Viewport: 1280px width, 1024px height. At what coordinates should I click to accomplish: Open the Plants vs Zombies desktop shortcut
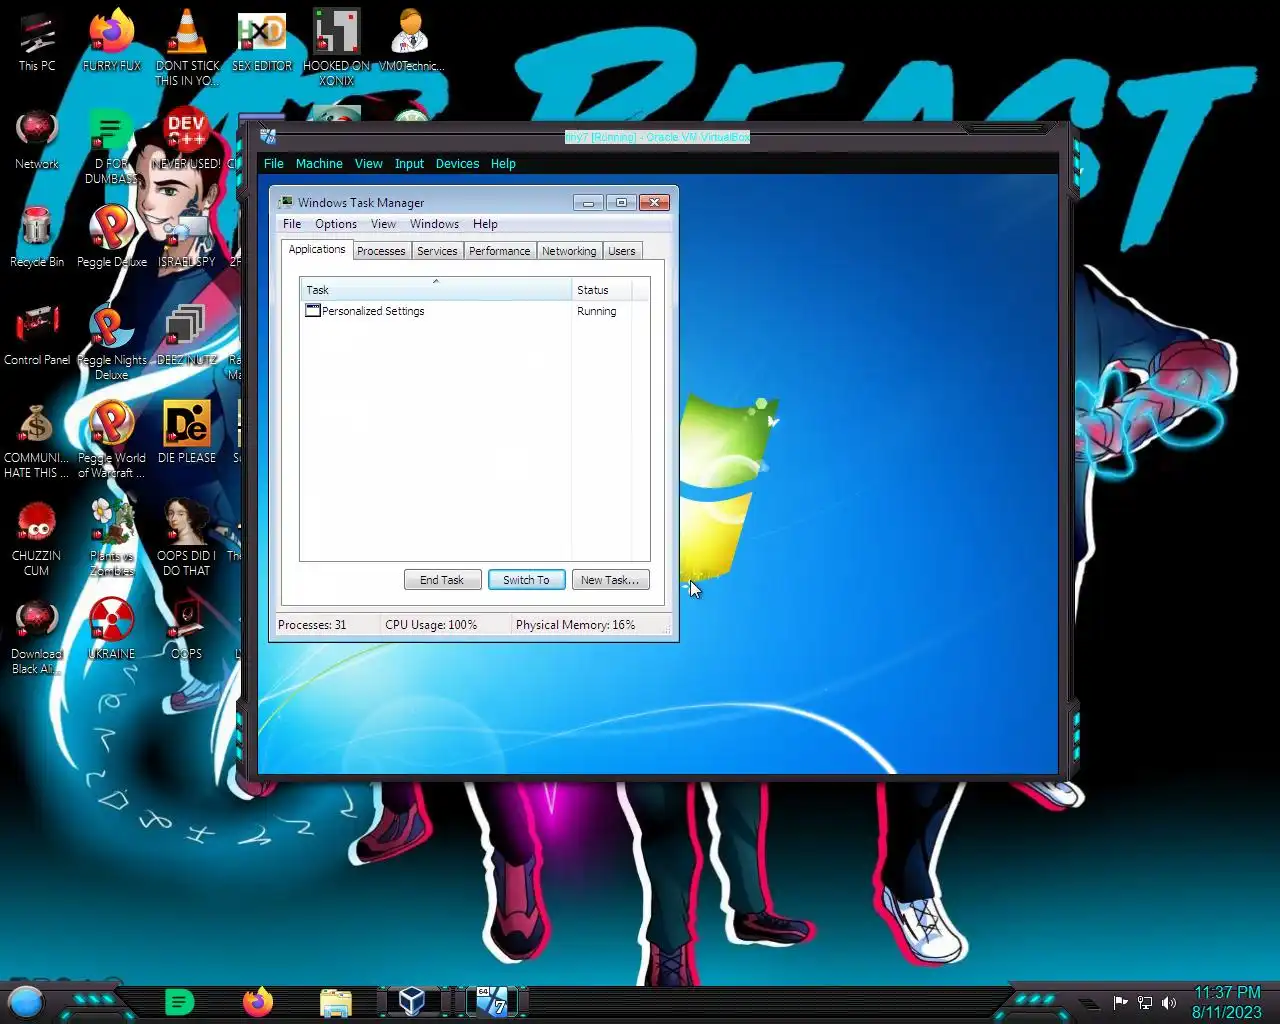tap(112, 539)
